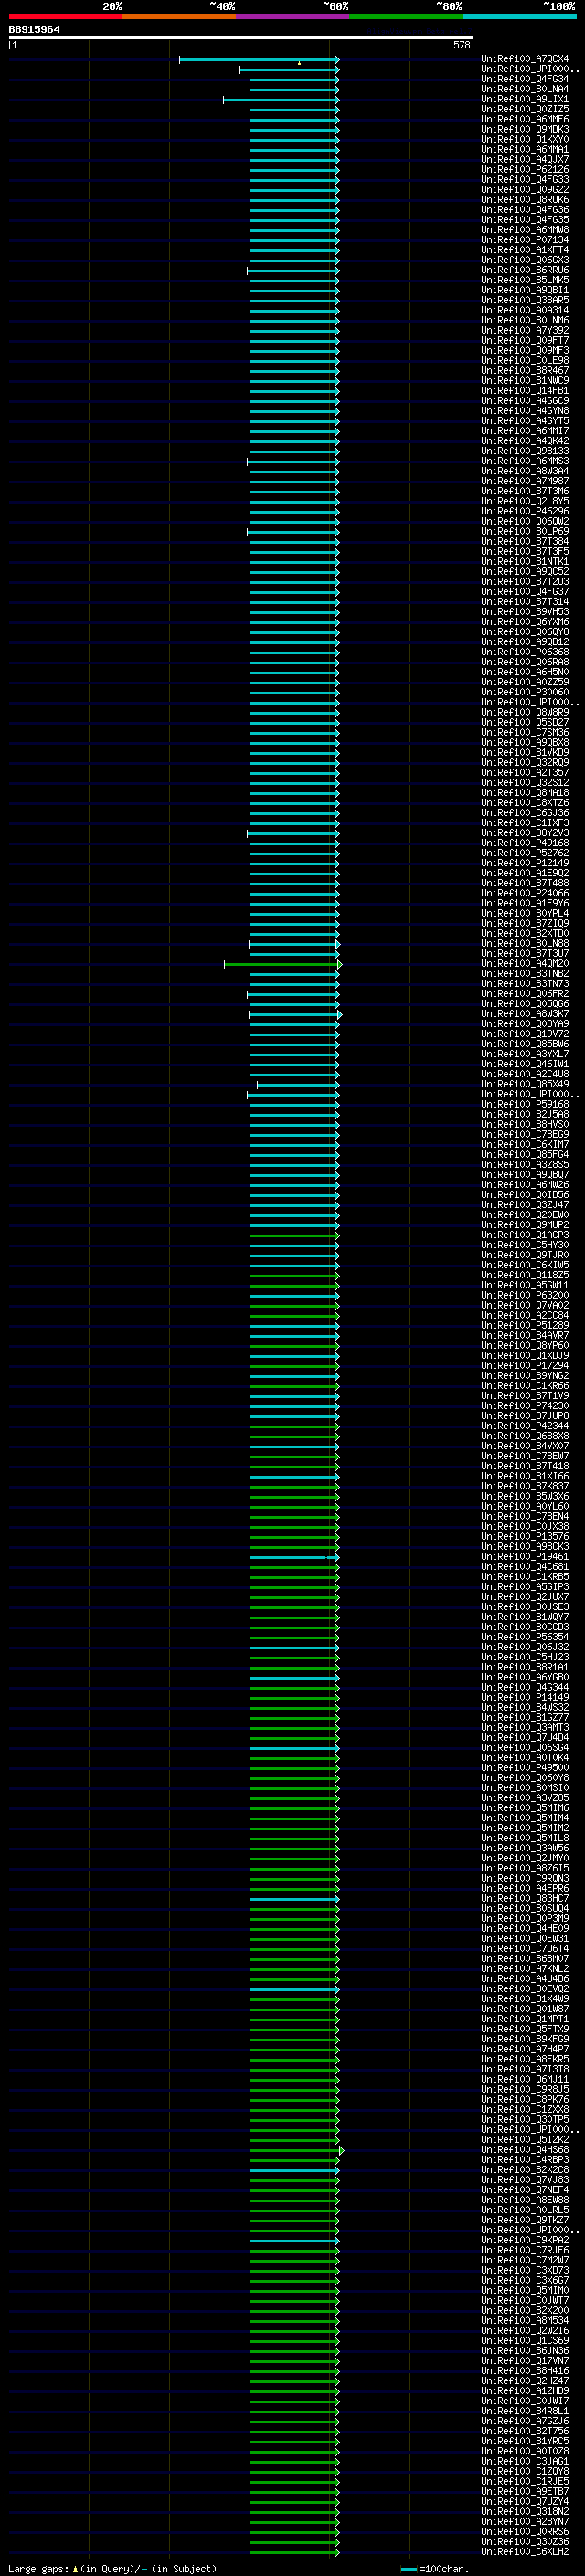Viewport: 585px width, 2576px height.
Task: Select the alignment bar for UniRef100_A9LIX1
Action: tap(281, 100)
